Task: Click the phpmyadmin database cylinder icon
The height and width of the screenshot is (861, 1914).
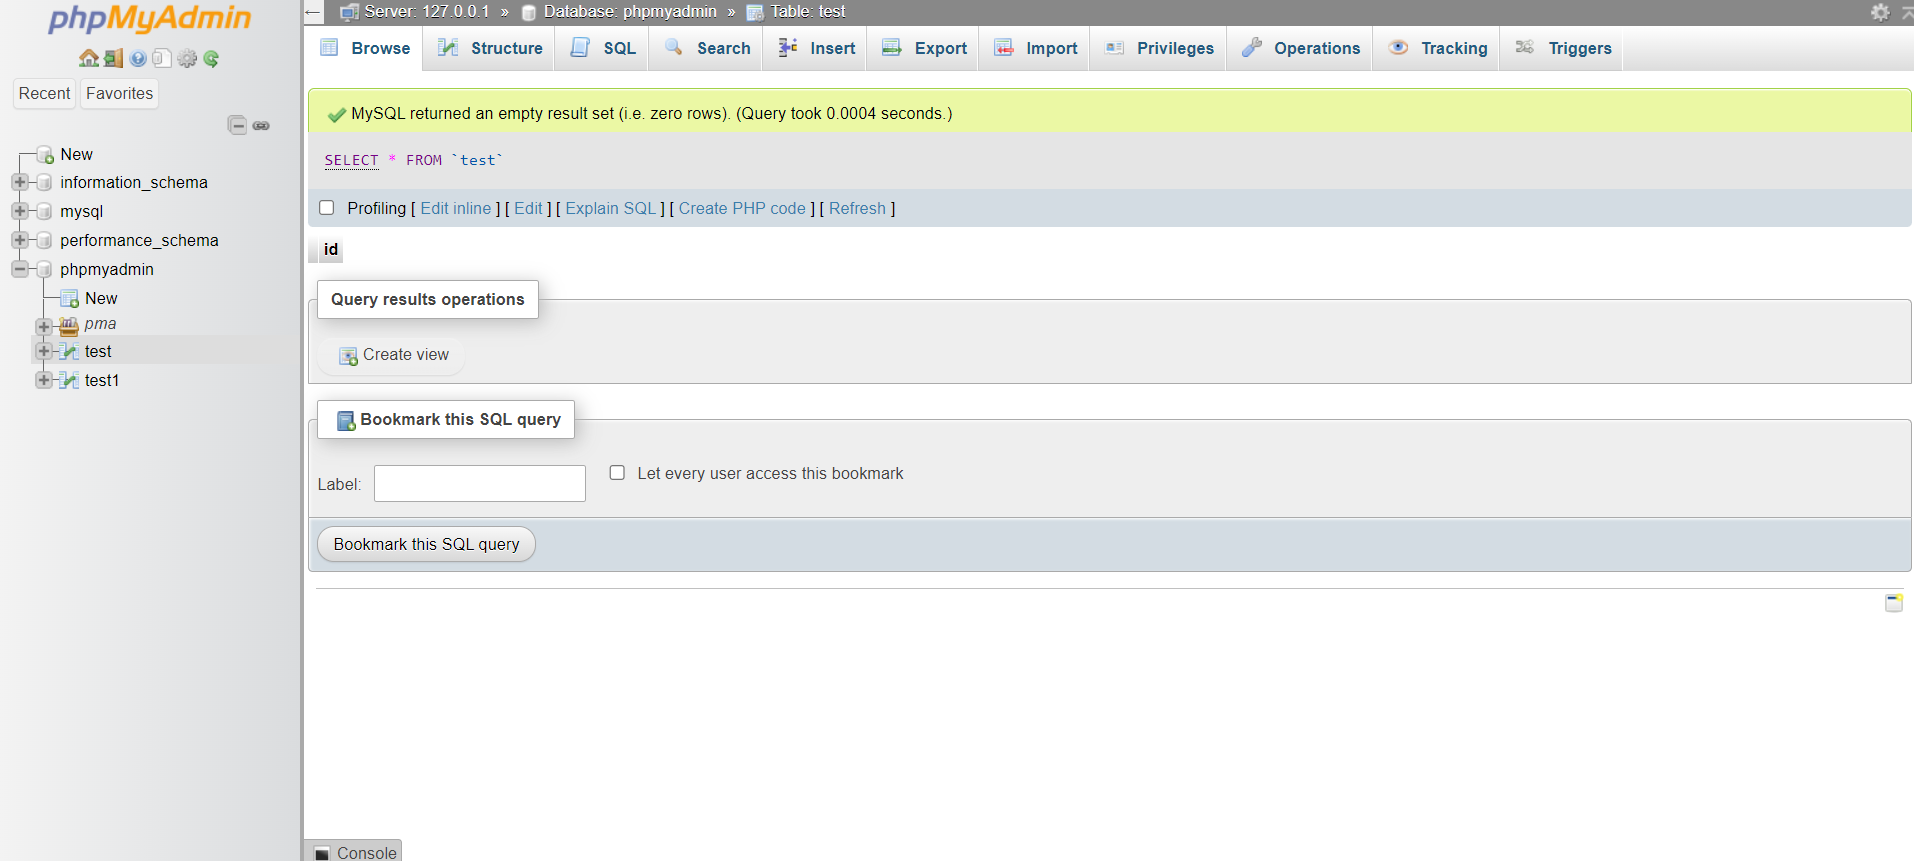Action: coord(44,269)
